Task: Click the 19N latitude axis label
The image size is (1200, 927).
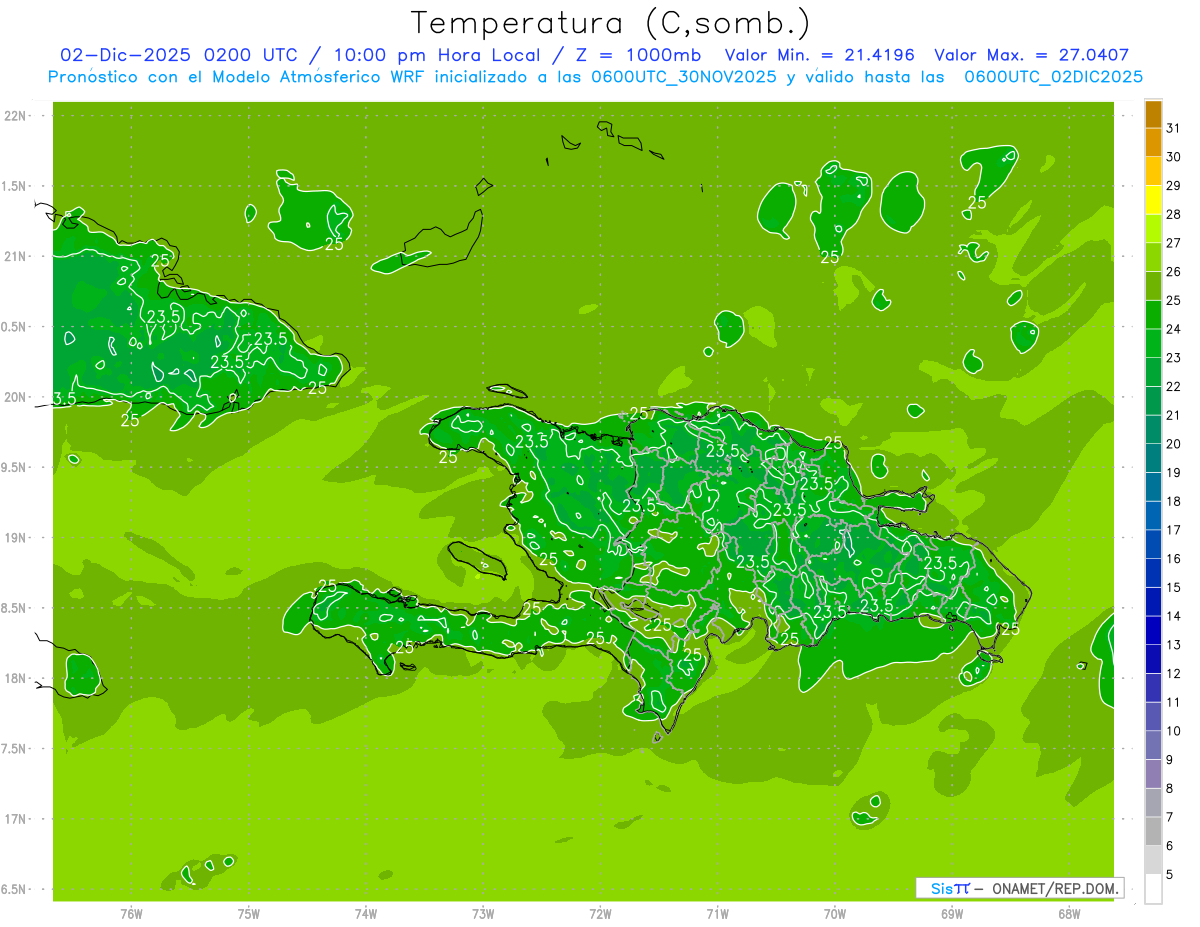Action: tap(16, 538)
